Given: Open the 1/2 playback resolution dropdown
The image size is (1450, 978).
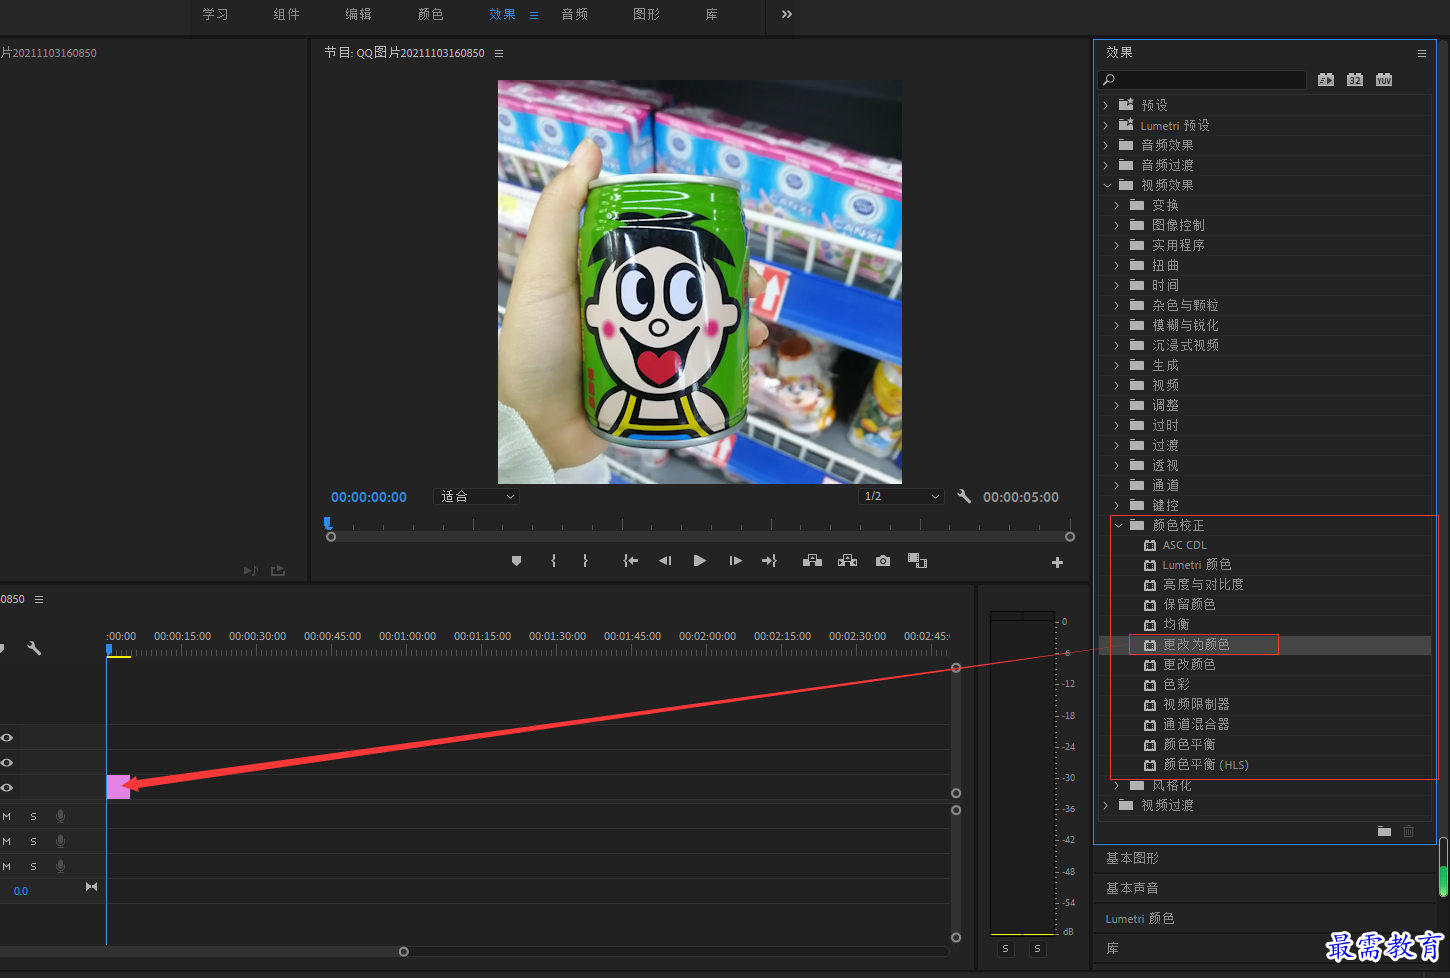Looking at the screenshot, I should pyautogui.click(x=901, y=496).
